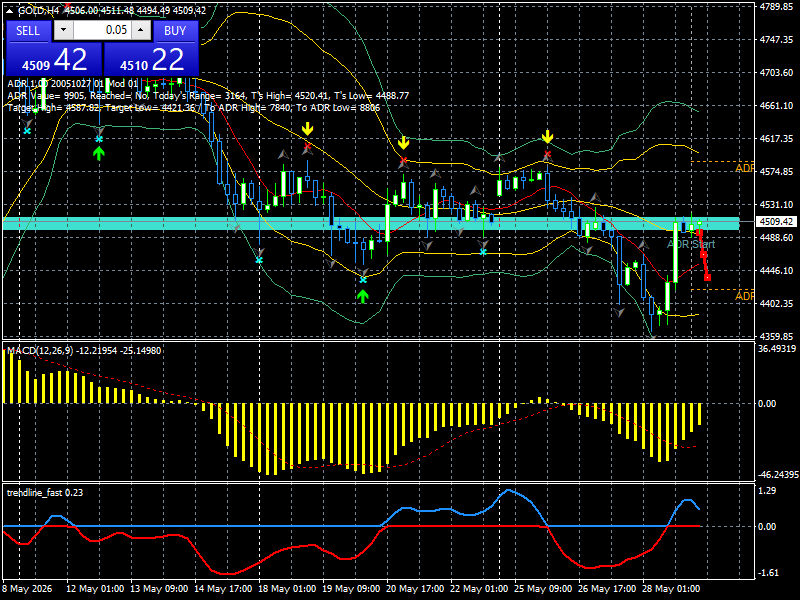
Task: Click the 4661.10 price scale label
Action: 776,106
